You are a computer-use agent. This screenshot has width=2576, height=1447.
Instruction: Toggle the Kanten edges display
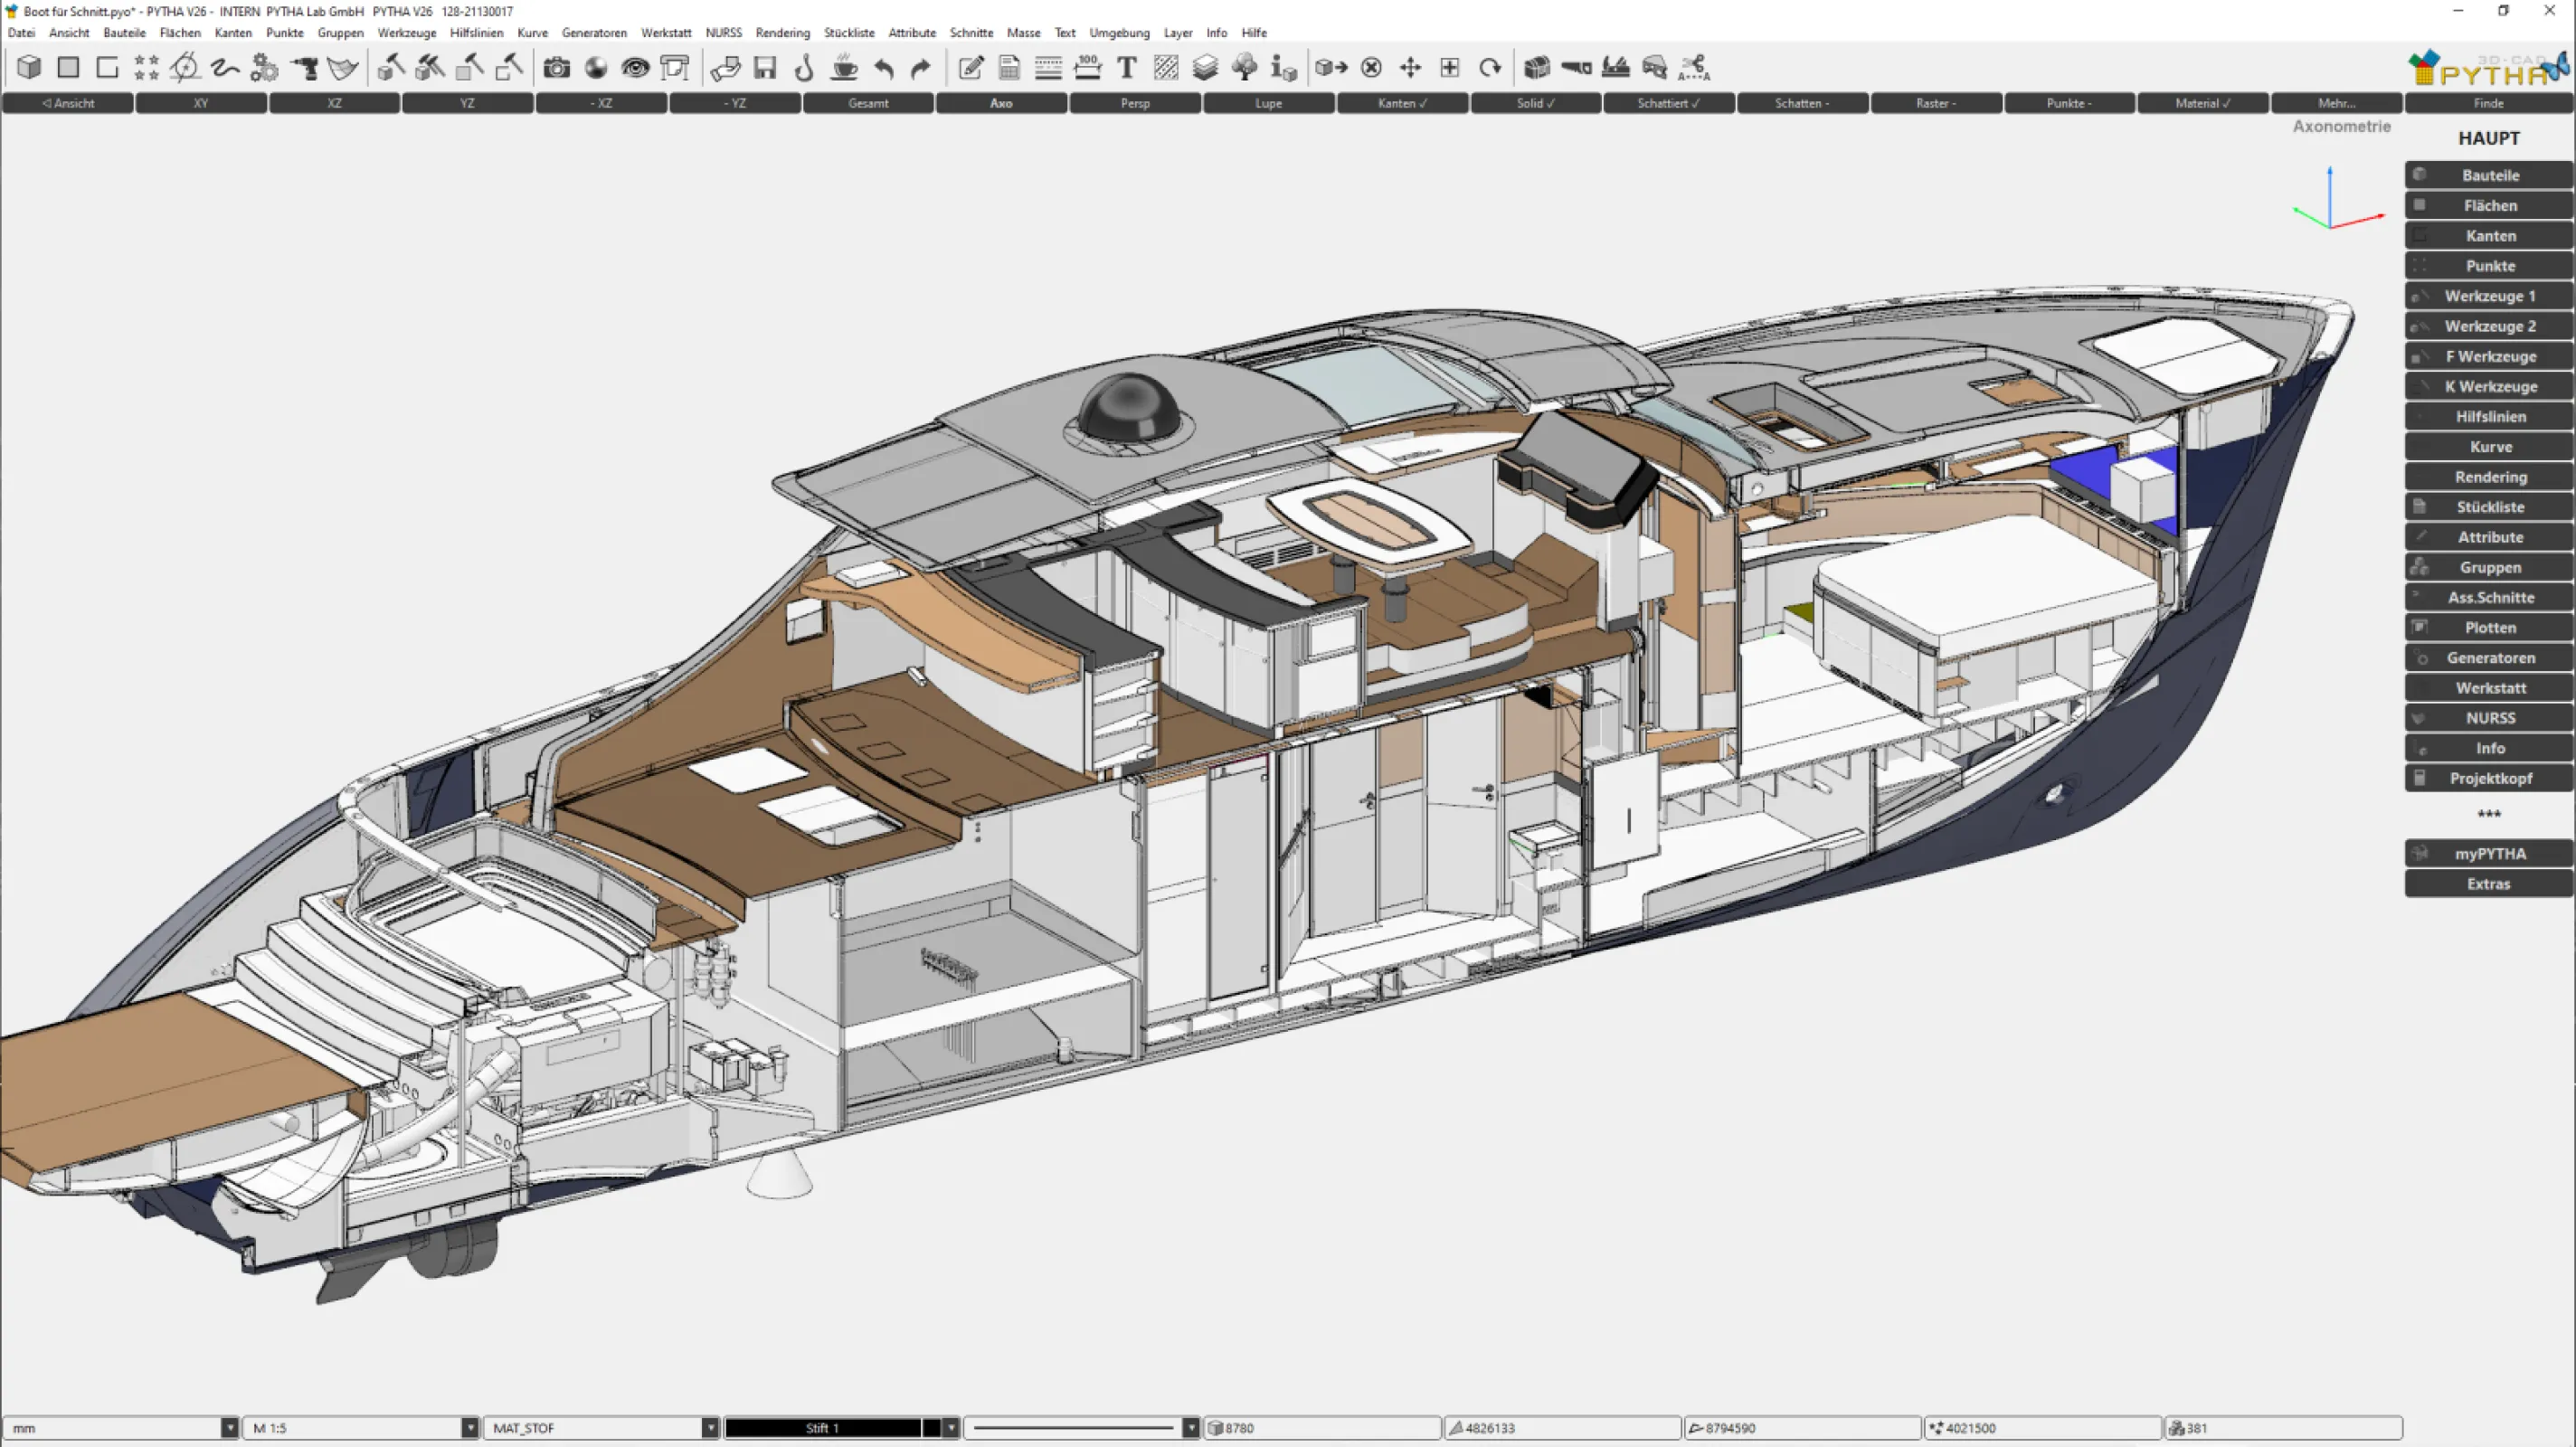click(x=1402, y=103)
